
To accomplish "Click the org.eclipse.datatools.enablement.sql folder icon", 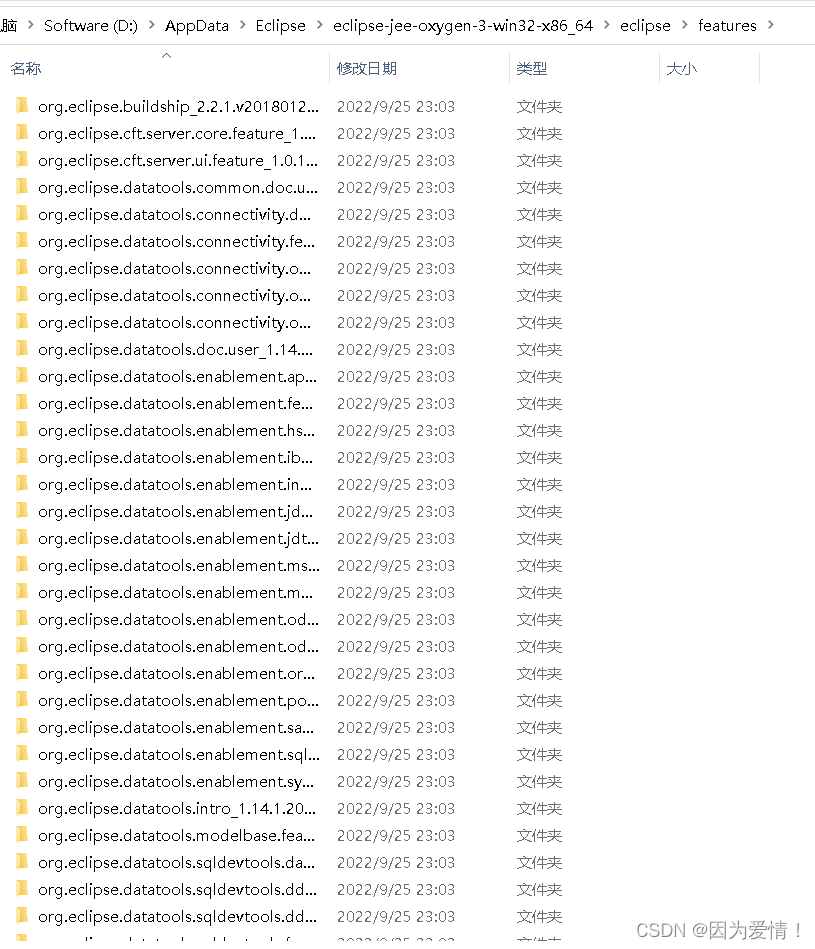I will pos(22,754).
